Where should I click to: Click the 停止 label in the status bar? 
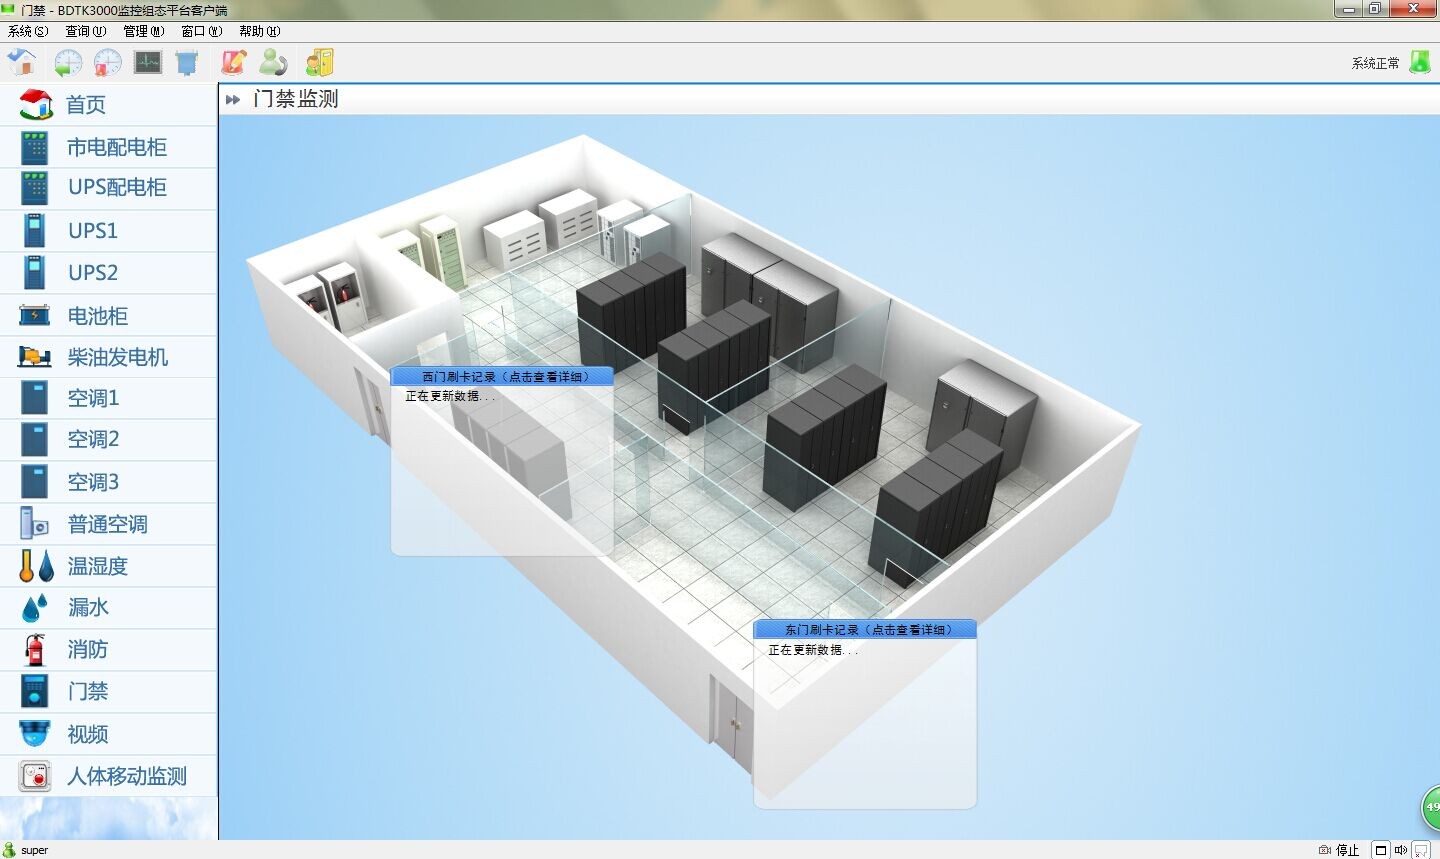(1348, 850)
